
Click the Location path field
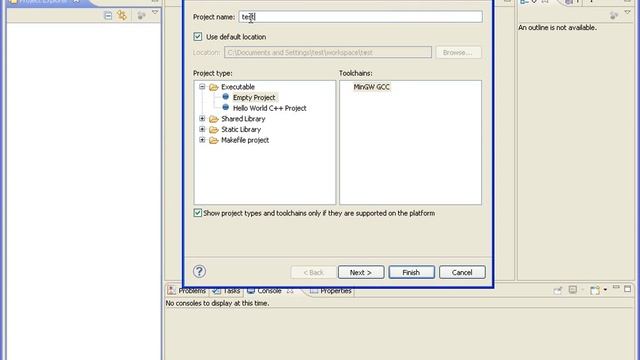click(x=328, y=52)
